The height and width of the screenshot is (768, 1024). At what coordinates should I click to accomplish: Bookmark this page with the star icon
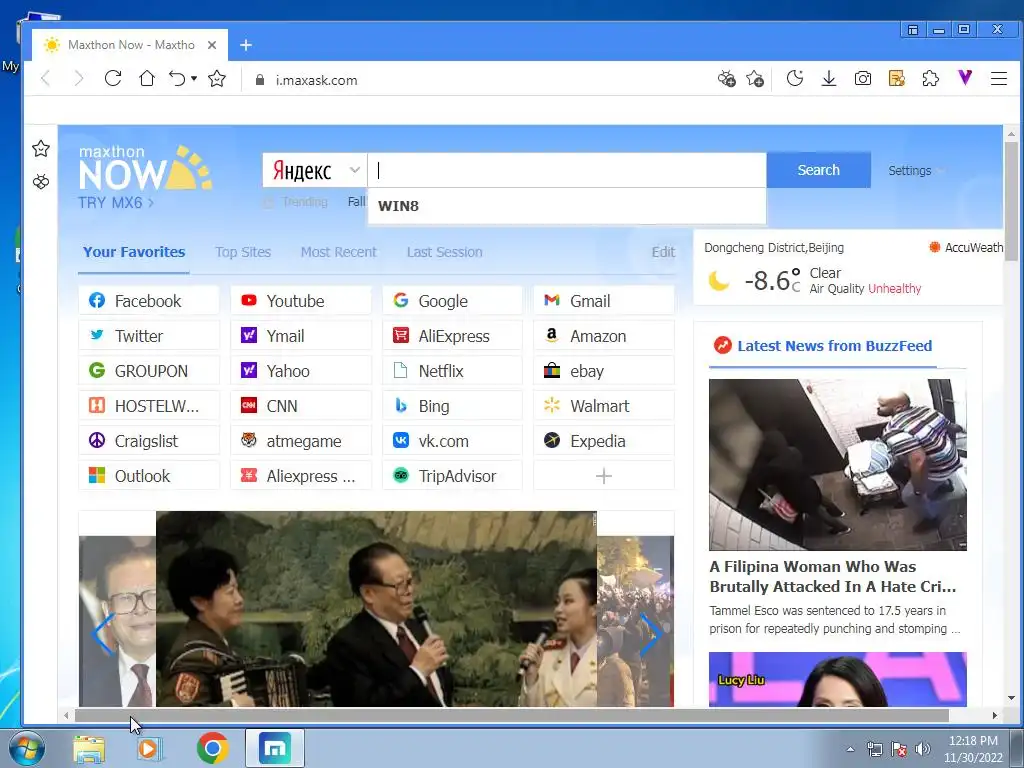coord(217,79)
